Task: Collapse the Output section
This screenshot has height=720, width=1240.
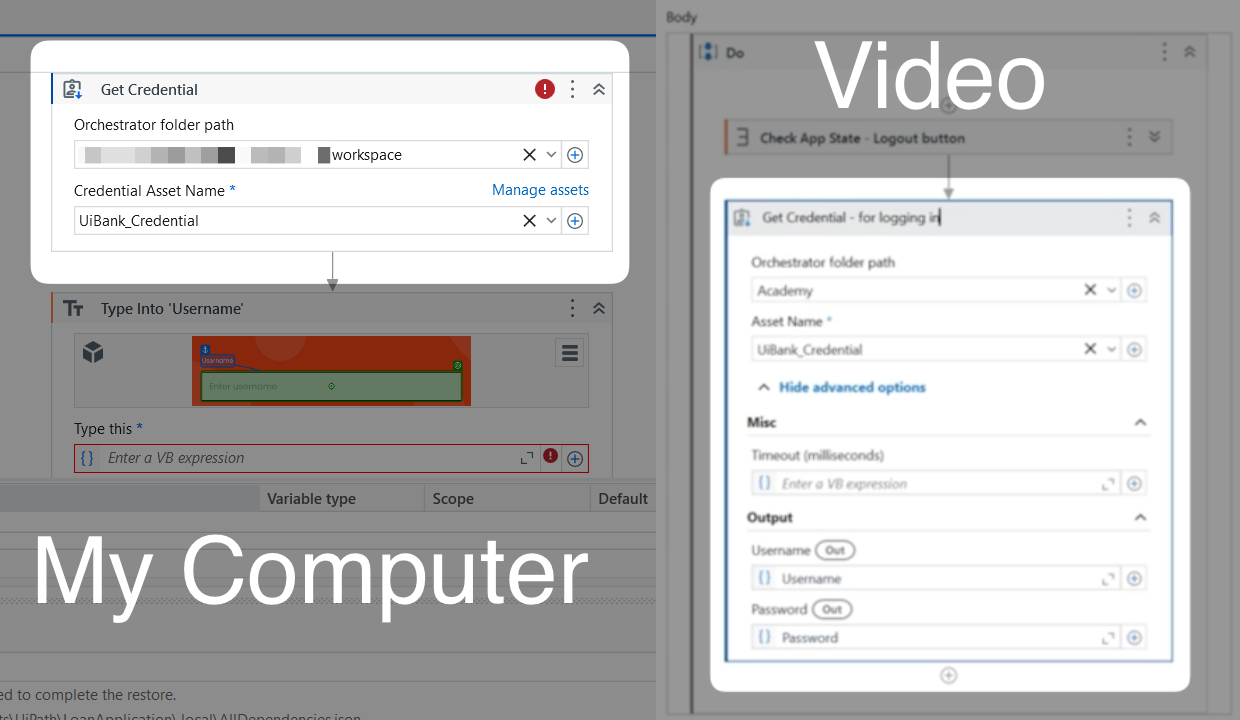Action: 1140,518
